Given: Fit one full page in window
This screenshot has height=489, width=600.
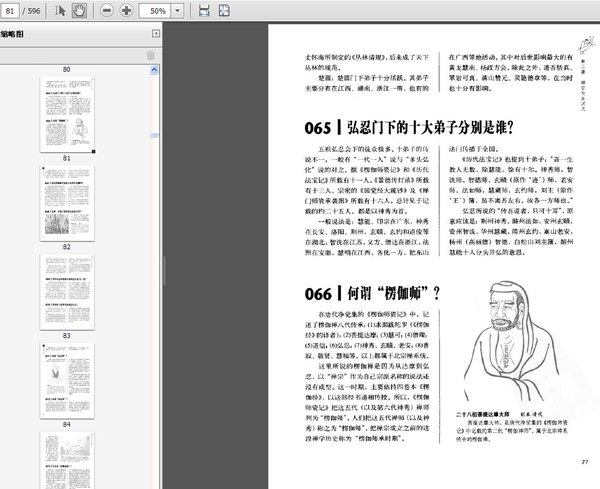Looking at the screenshot, I should click(x=224, y=10).
